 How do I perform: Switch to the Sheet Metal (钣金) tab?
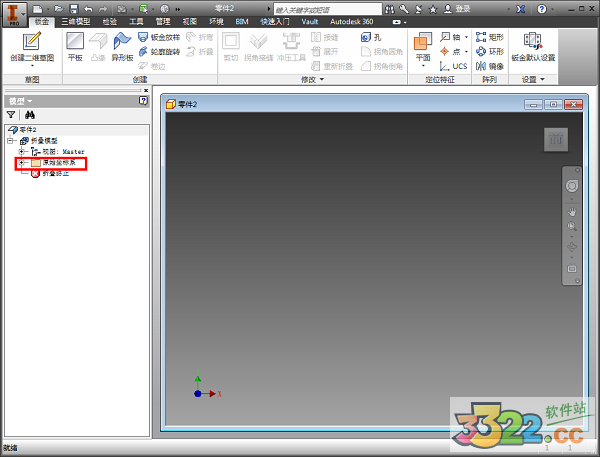click(x=42, y=21)
